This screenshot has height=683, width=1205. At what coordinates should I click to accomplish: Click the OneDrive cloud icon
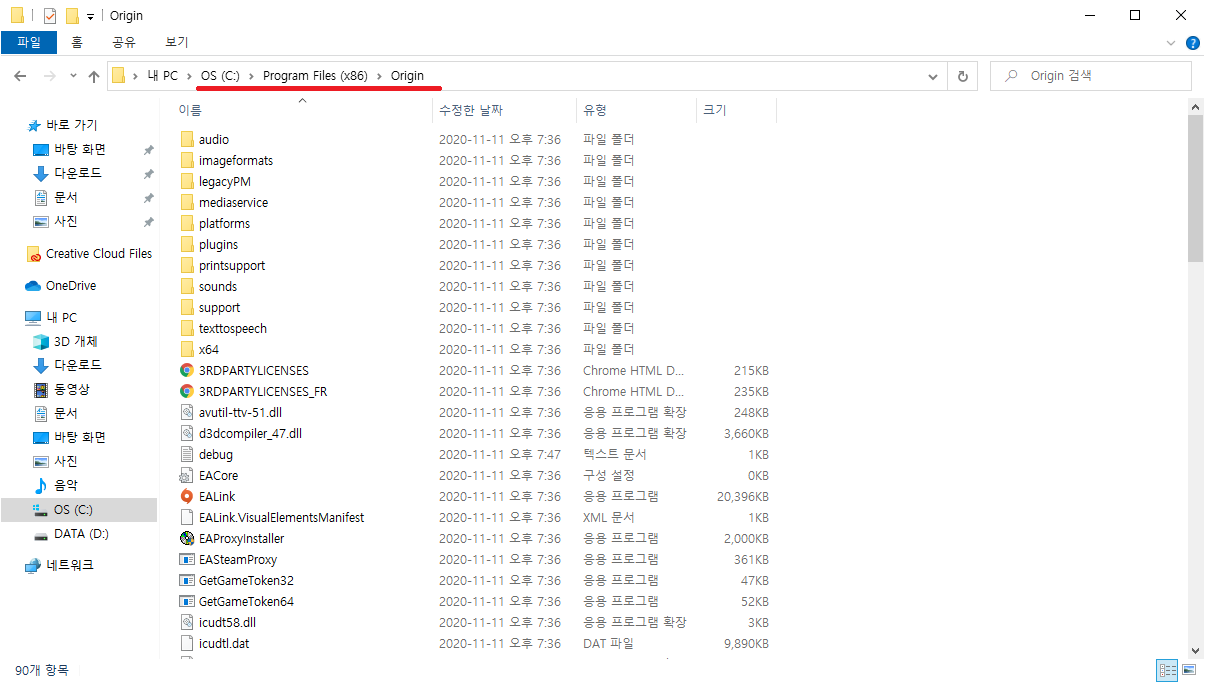[x=34, y=286]
